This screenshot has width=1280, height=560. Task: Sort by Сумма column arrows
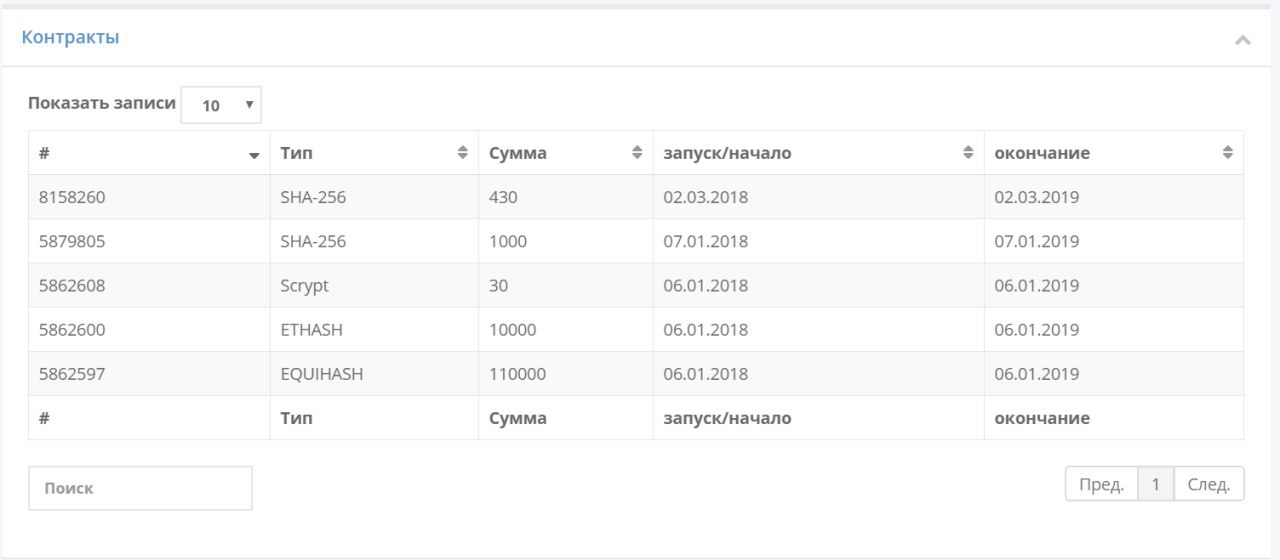tap(637, 153)
